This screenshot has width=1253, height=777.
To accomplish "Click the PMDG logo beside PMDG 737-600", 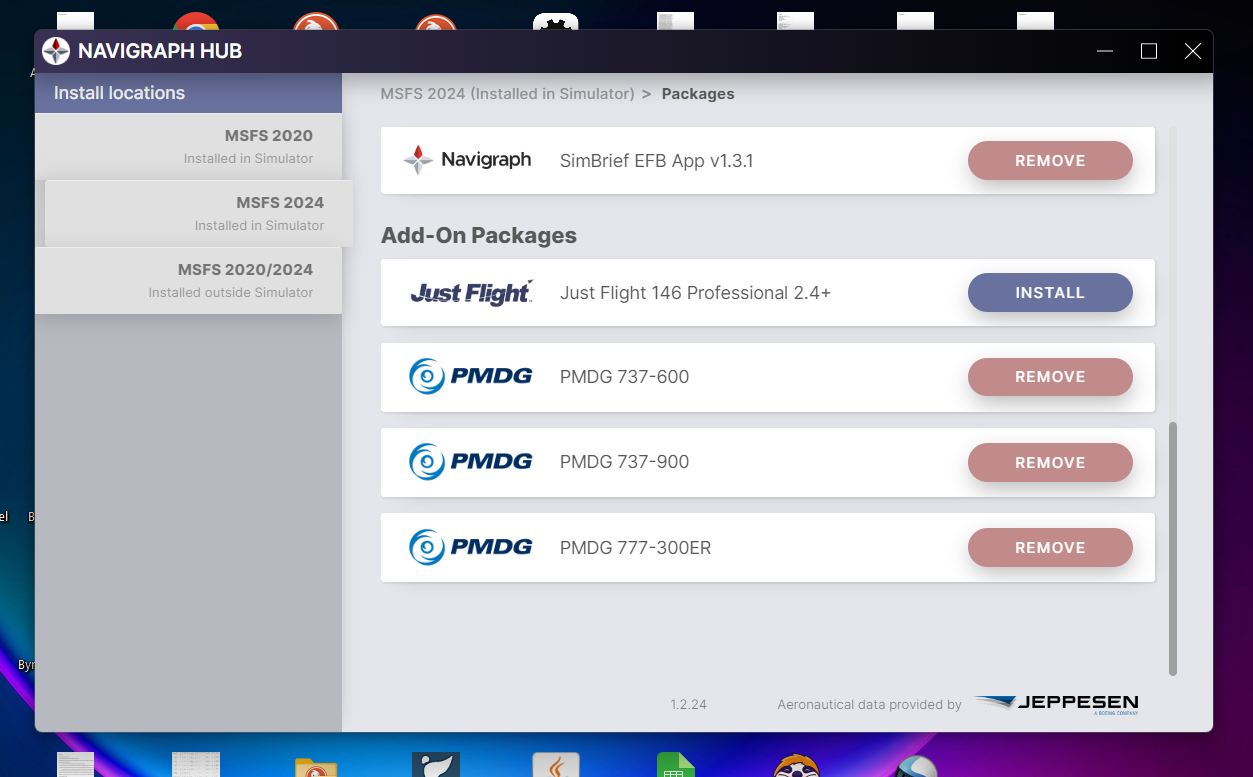I will pyautogui.click(x=471, y=377).
